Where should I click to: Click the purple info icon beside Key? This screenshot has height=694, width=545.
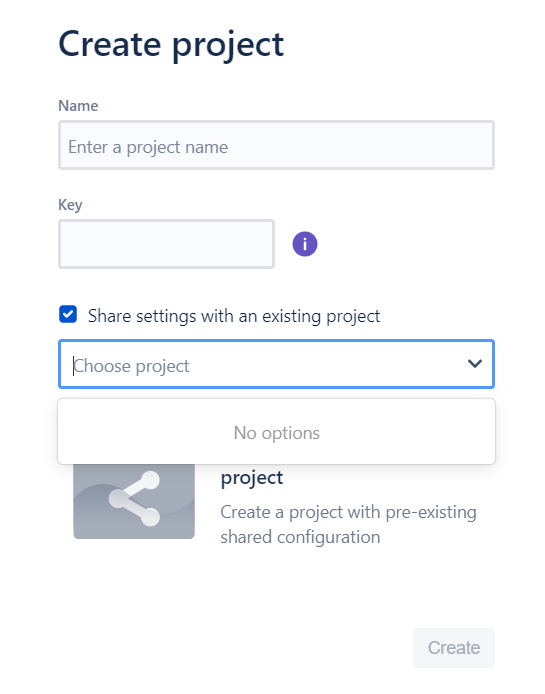click(305, 244)
